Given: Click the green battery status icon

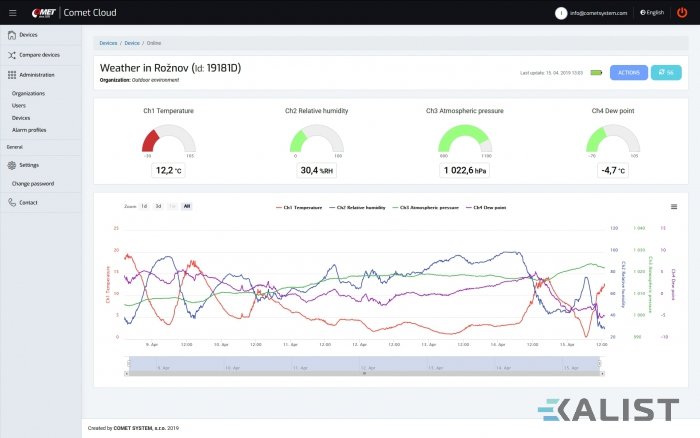Looking at the screenshot, I should [x=596, y=72].
